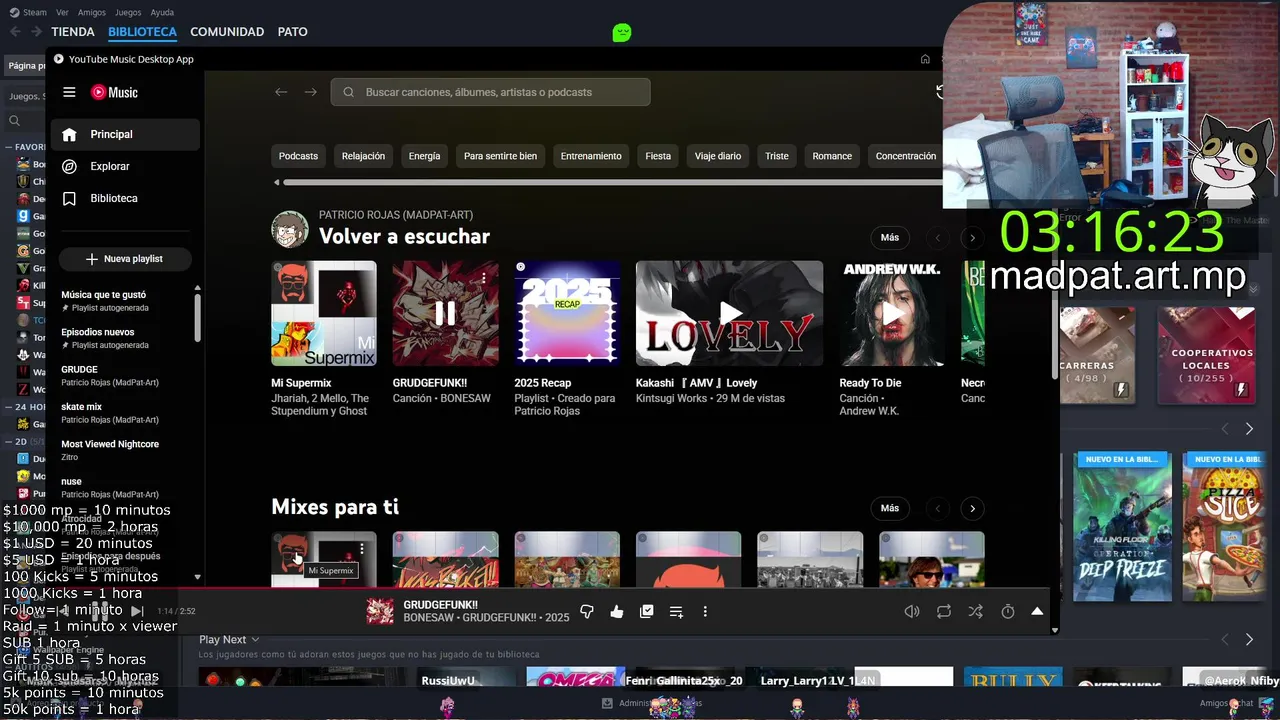Open Principal home page in sidebar
The image size is (1280, 720).
coord(125,134)
